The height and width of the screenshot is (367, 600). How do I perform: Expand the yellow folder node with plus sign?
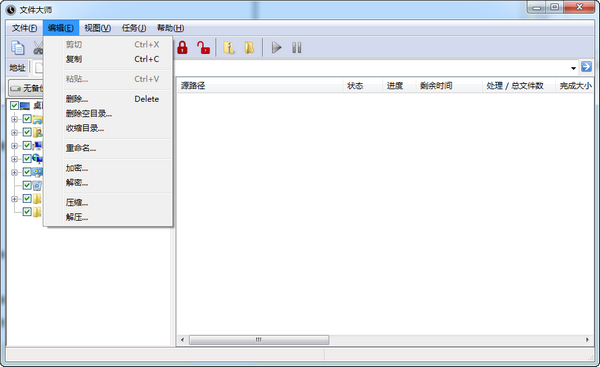pyautogui.click(x=15, y=199)
